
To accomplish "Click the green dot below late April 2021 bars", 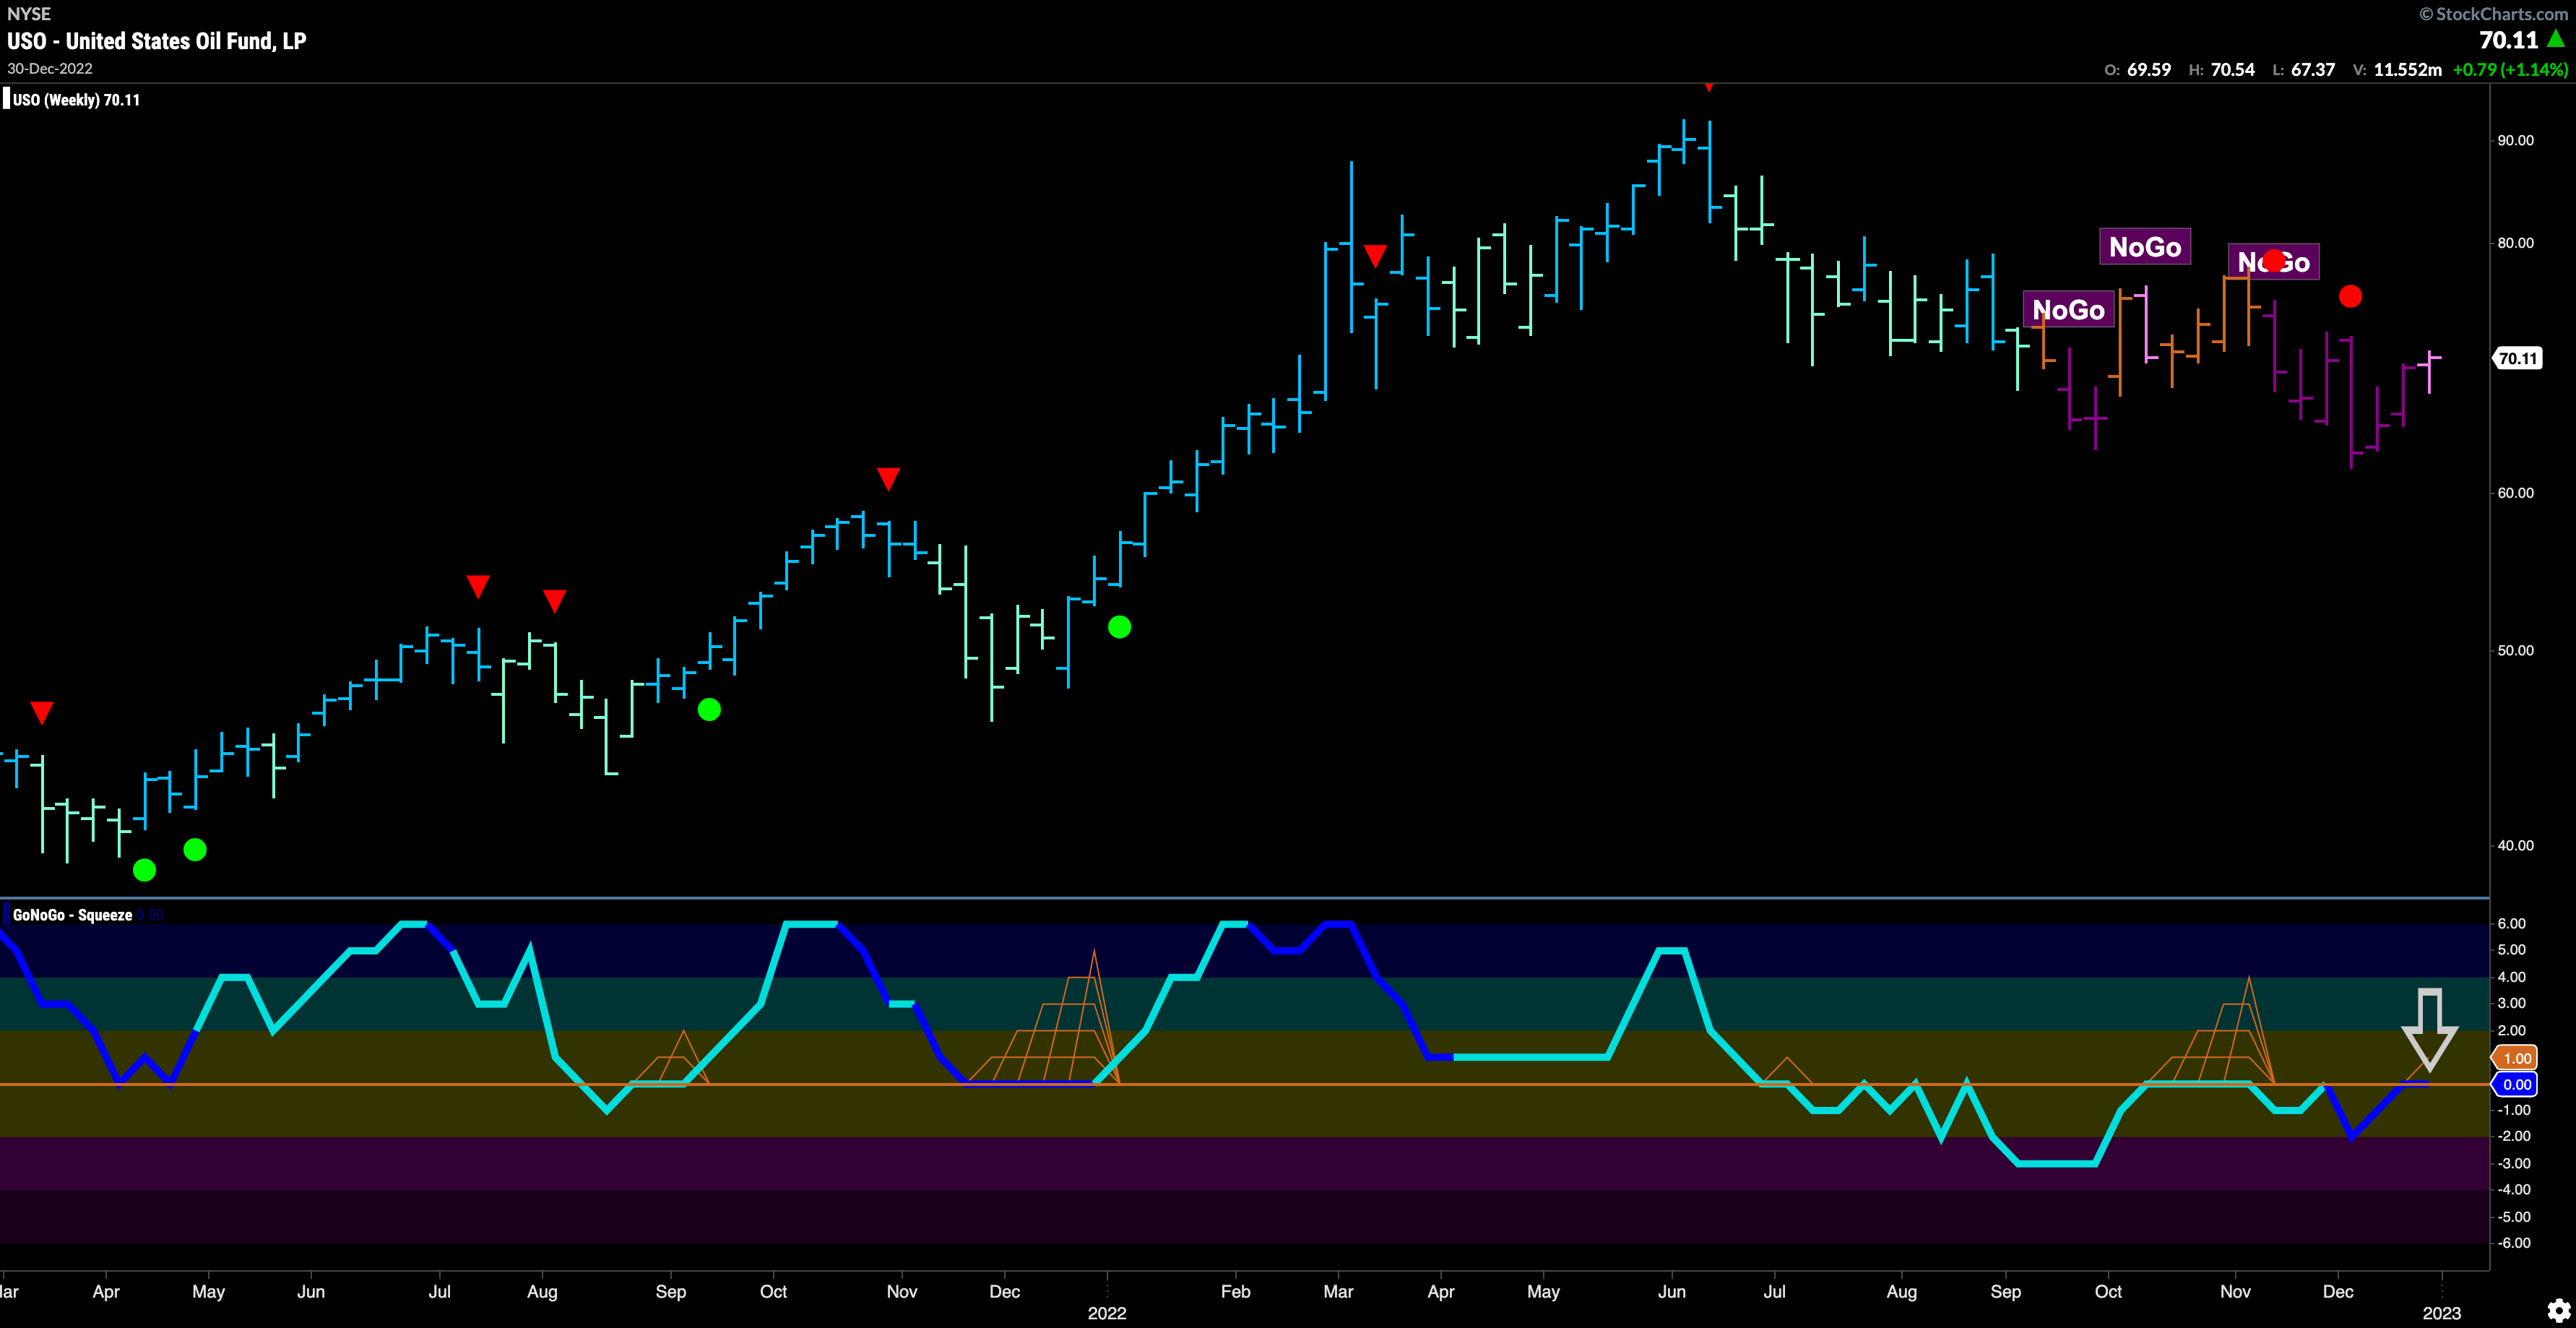I will [195, 850].
